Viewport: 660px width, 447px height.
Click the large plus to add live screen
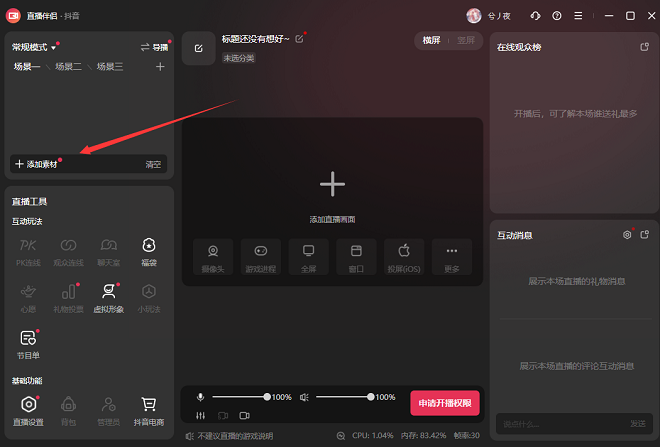tap(332, 184)
